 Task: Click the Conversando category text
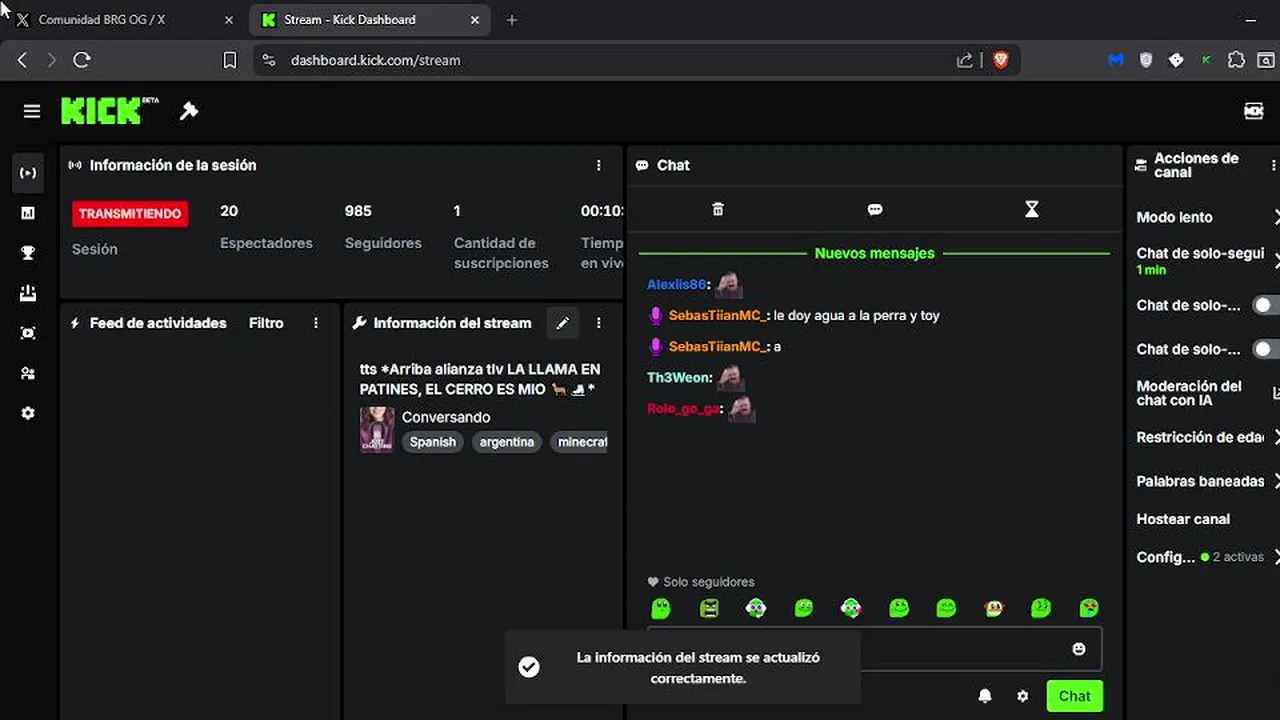446,417
